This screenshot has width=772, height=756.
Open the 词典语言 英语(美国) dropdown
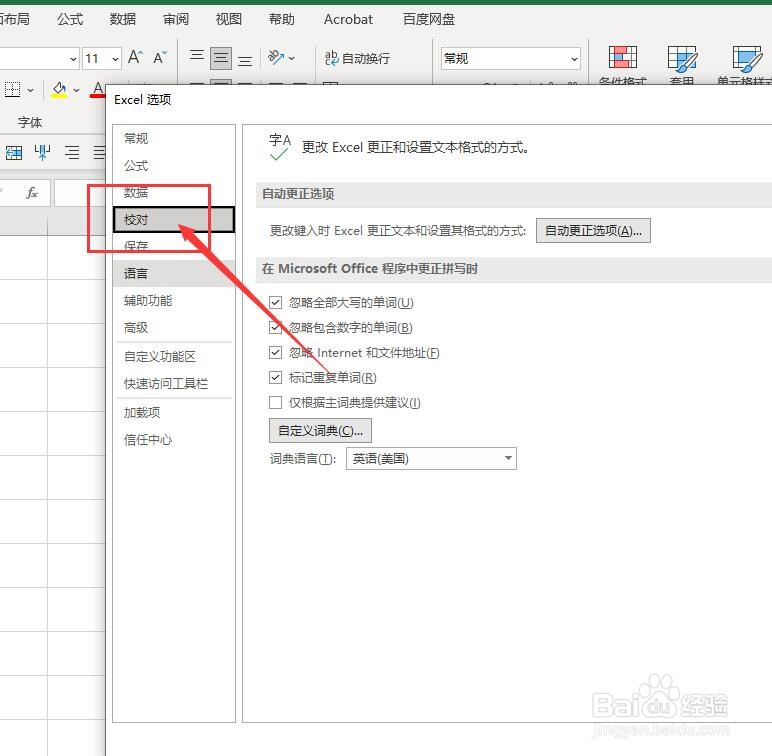(x=431, y=459)
